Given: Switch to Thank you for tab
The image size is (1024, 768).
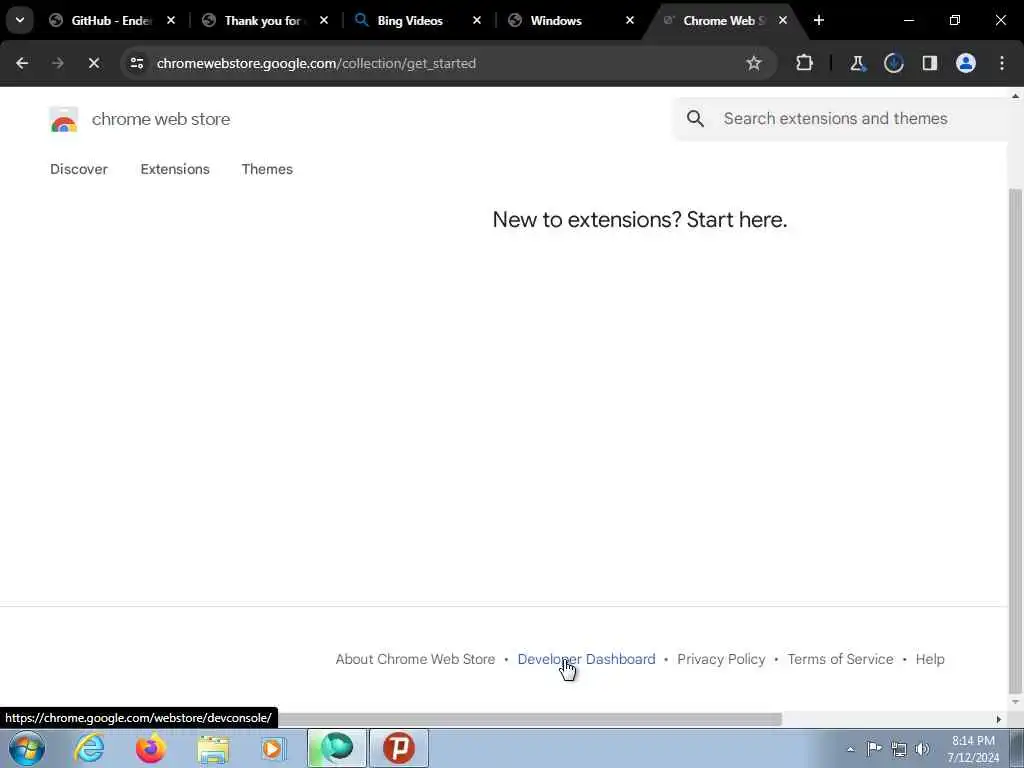Looking at the screenshot, I should (x=263, y=20).
